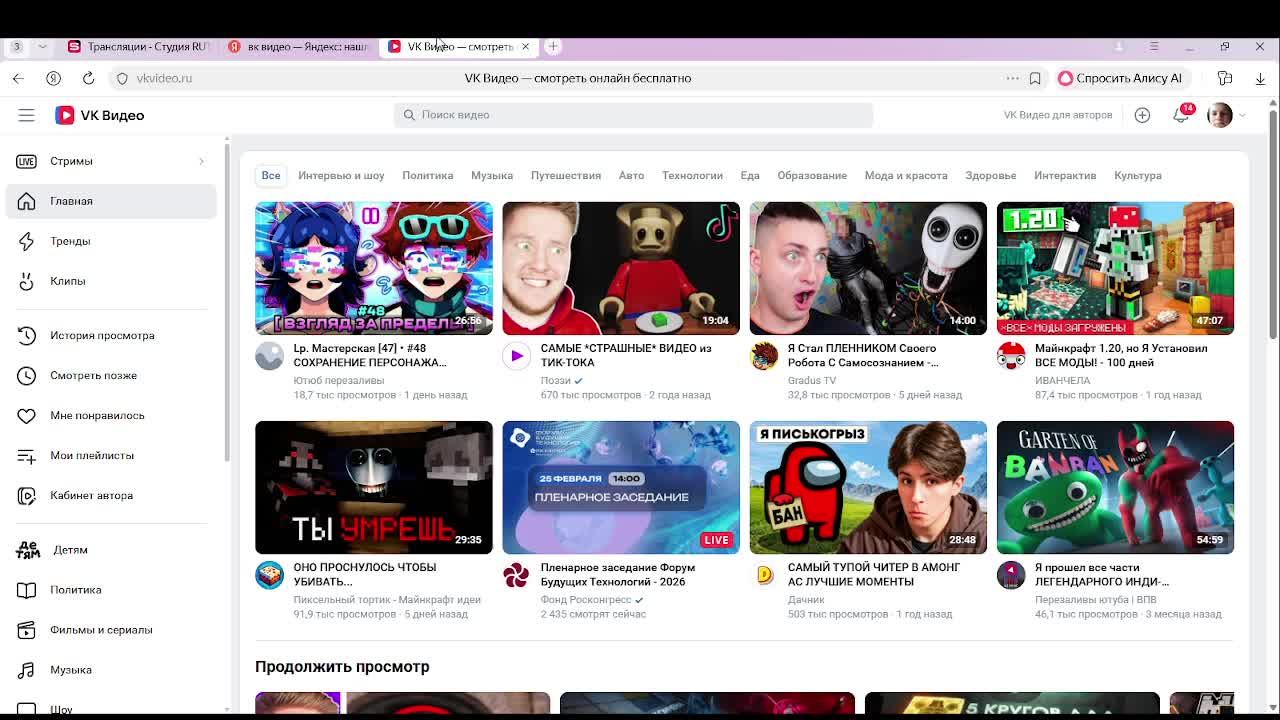Screen dimensions: 1280x720
Task: Open Gradus TV channel avatar
Action: (x=764, y=356)
